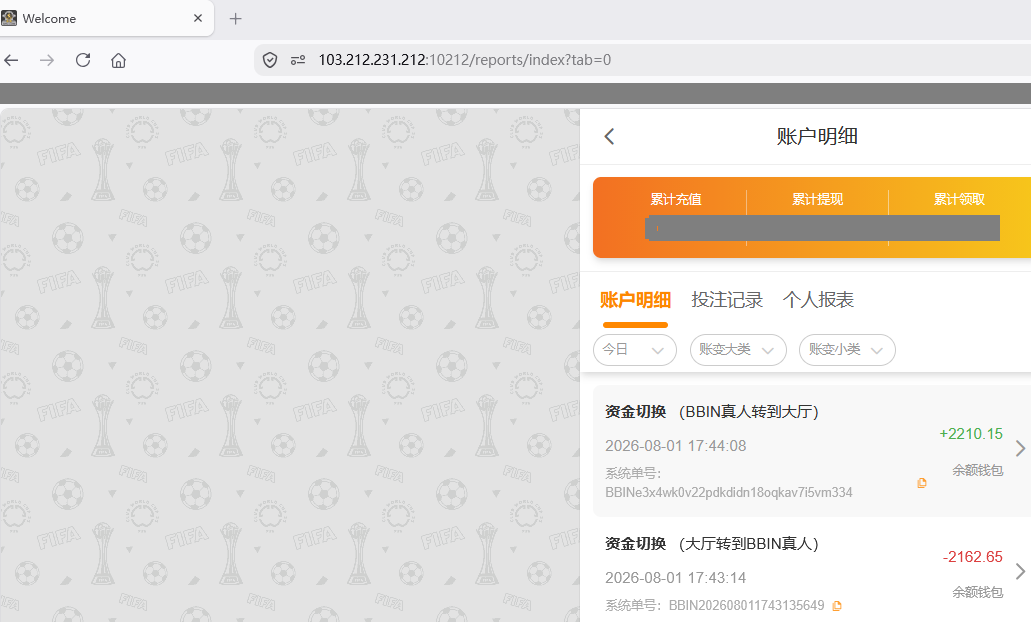
Task: Open site permissions icon in address bar
Action: [298, 60]
